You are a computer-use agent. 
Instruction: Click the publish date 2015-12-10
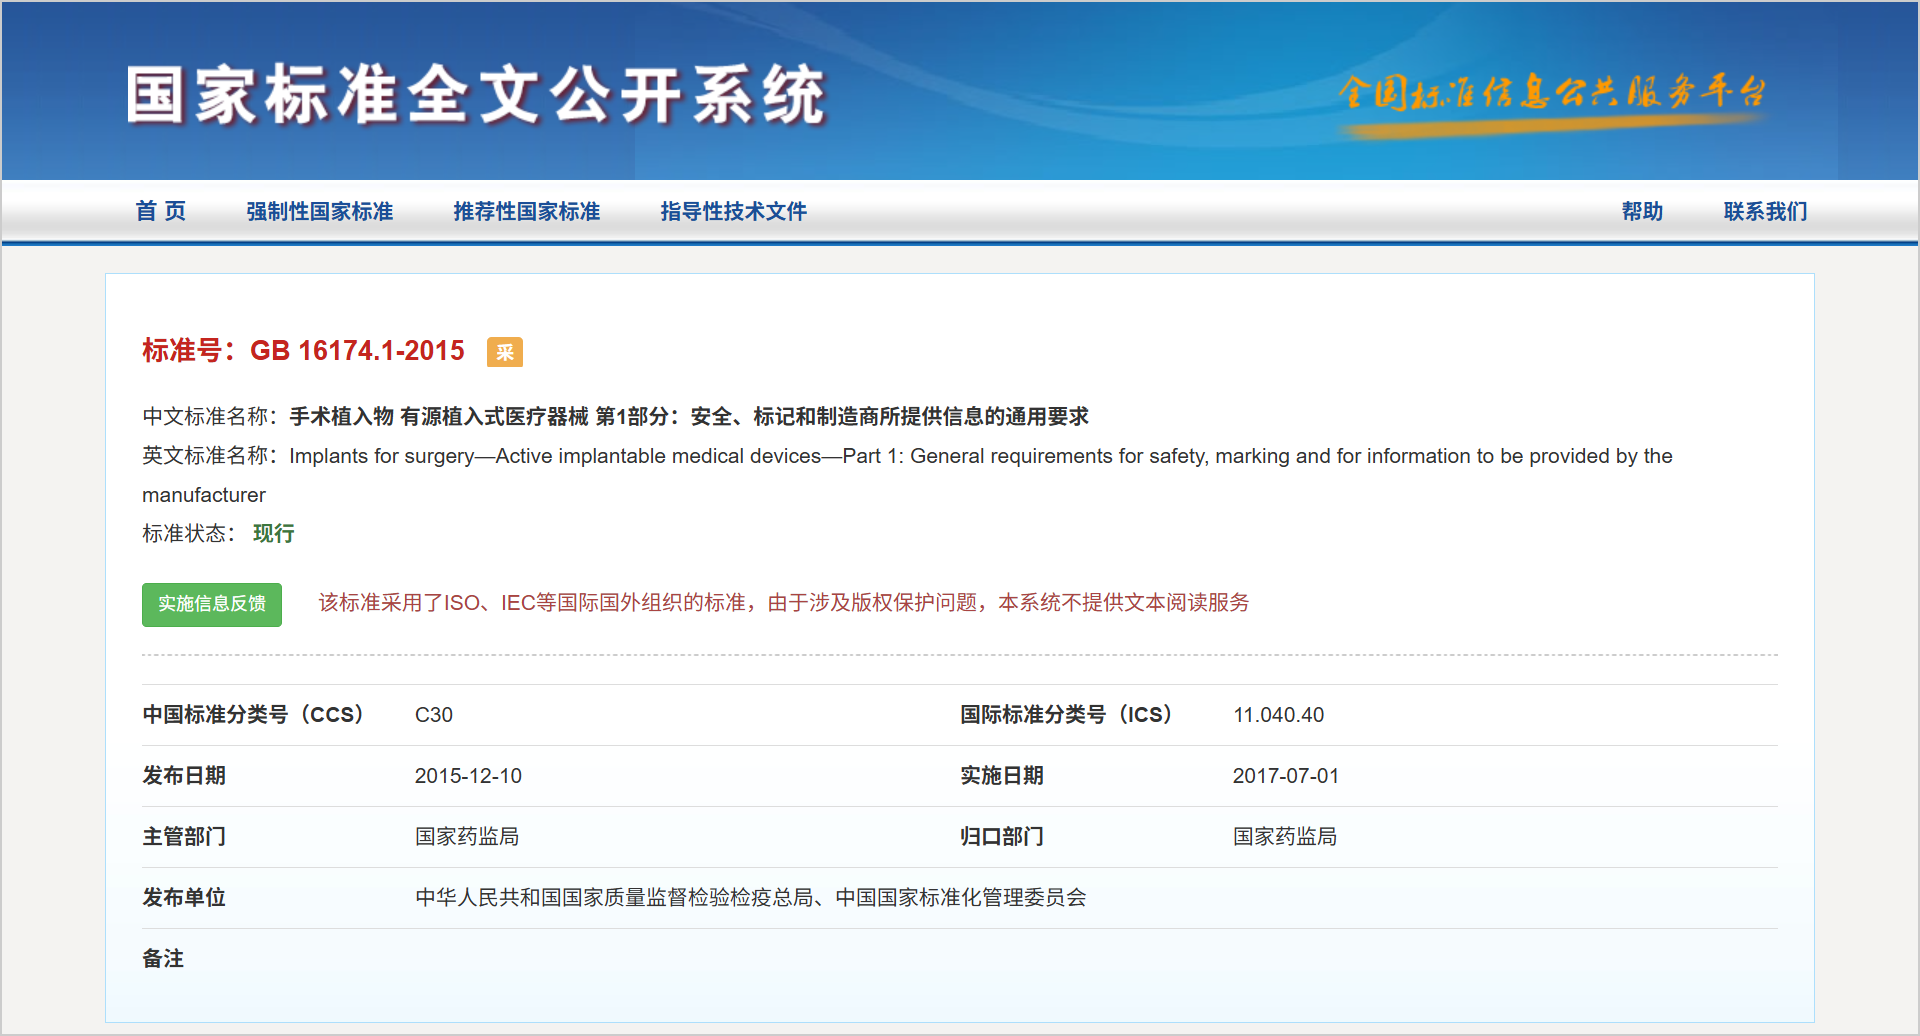point(468,776)
